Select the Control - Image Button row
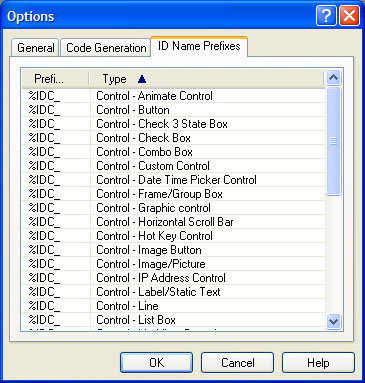This screenshot has height=383, width=365. (174, 250)
